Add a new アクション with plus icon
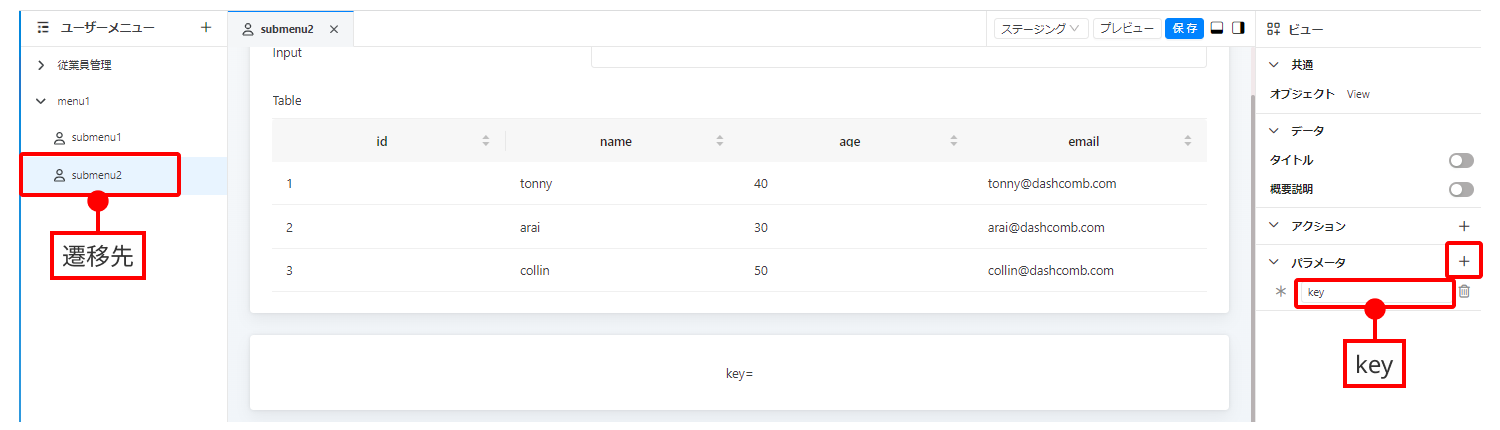Screen dimensions: 1500x430 1464,227
